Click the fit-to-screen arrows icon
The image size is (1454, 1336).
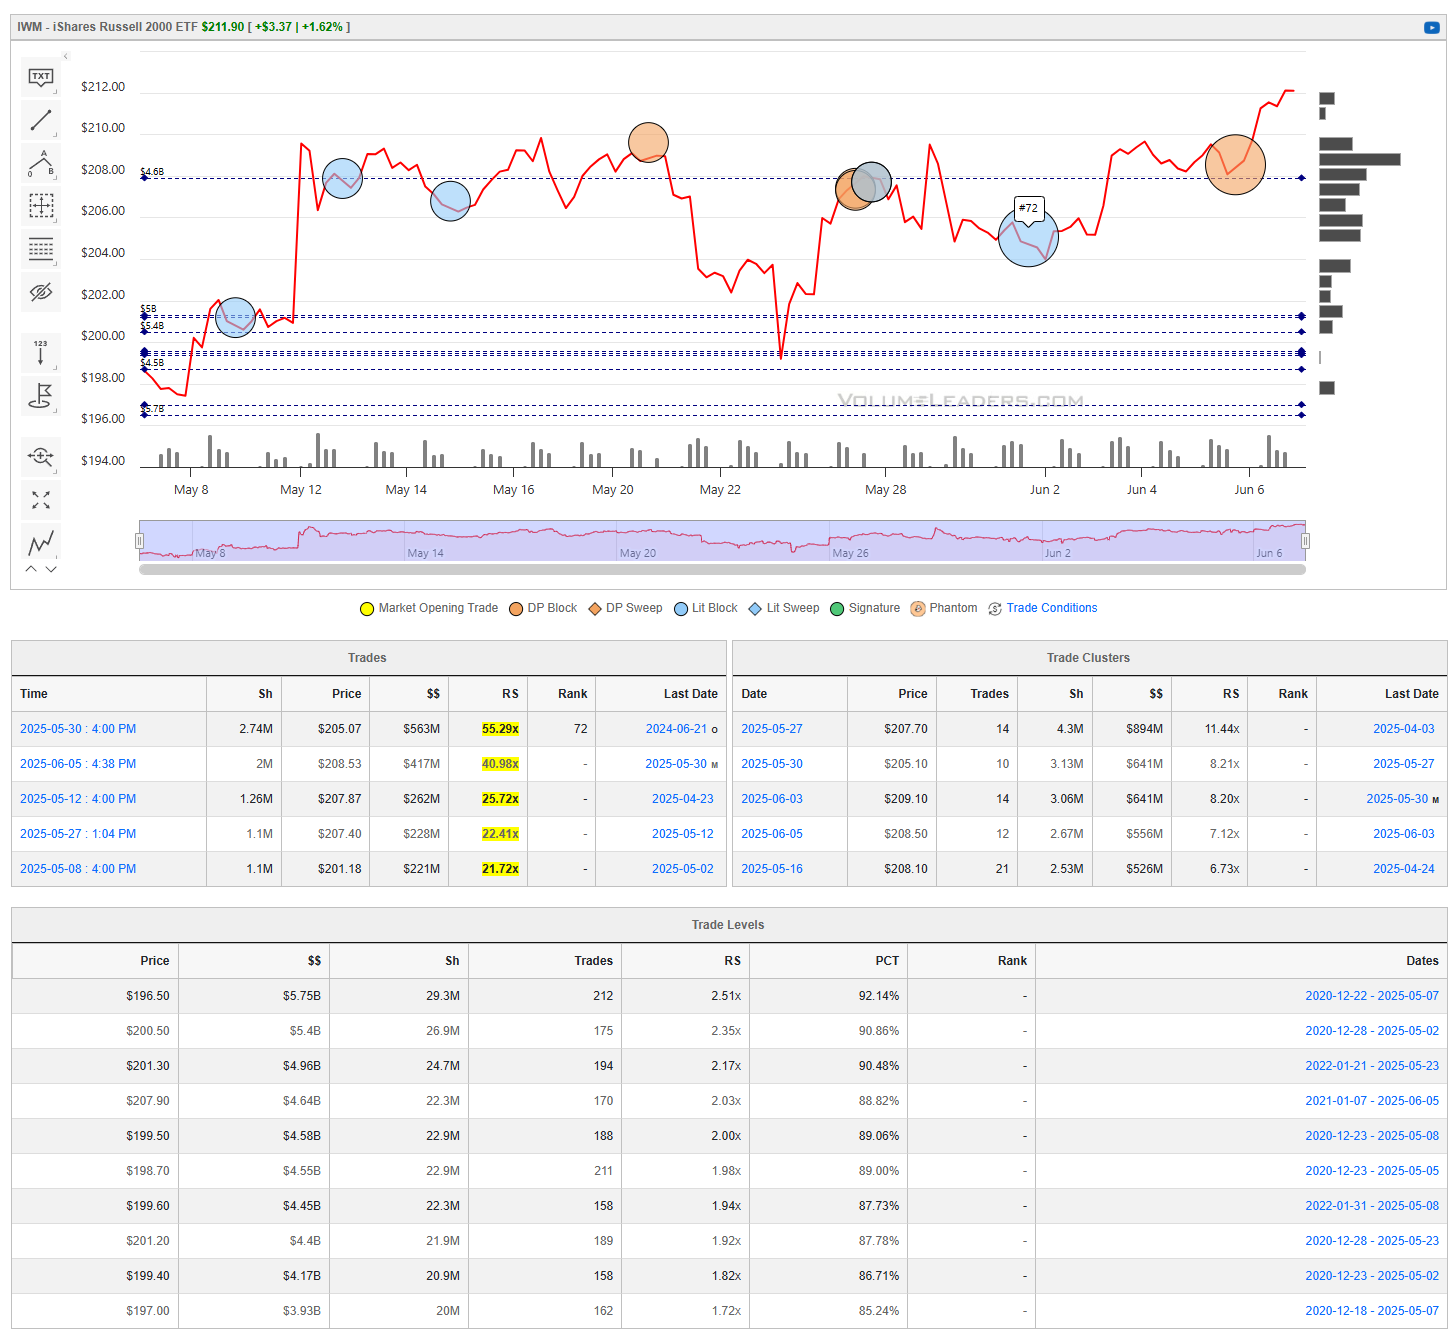click(x=41, y=500)
